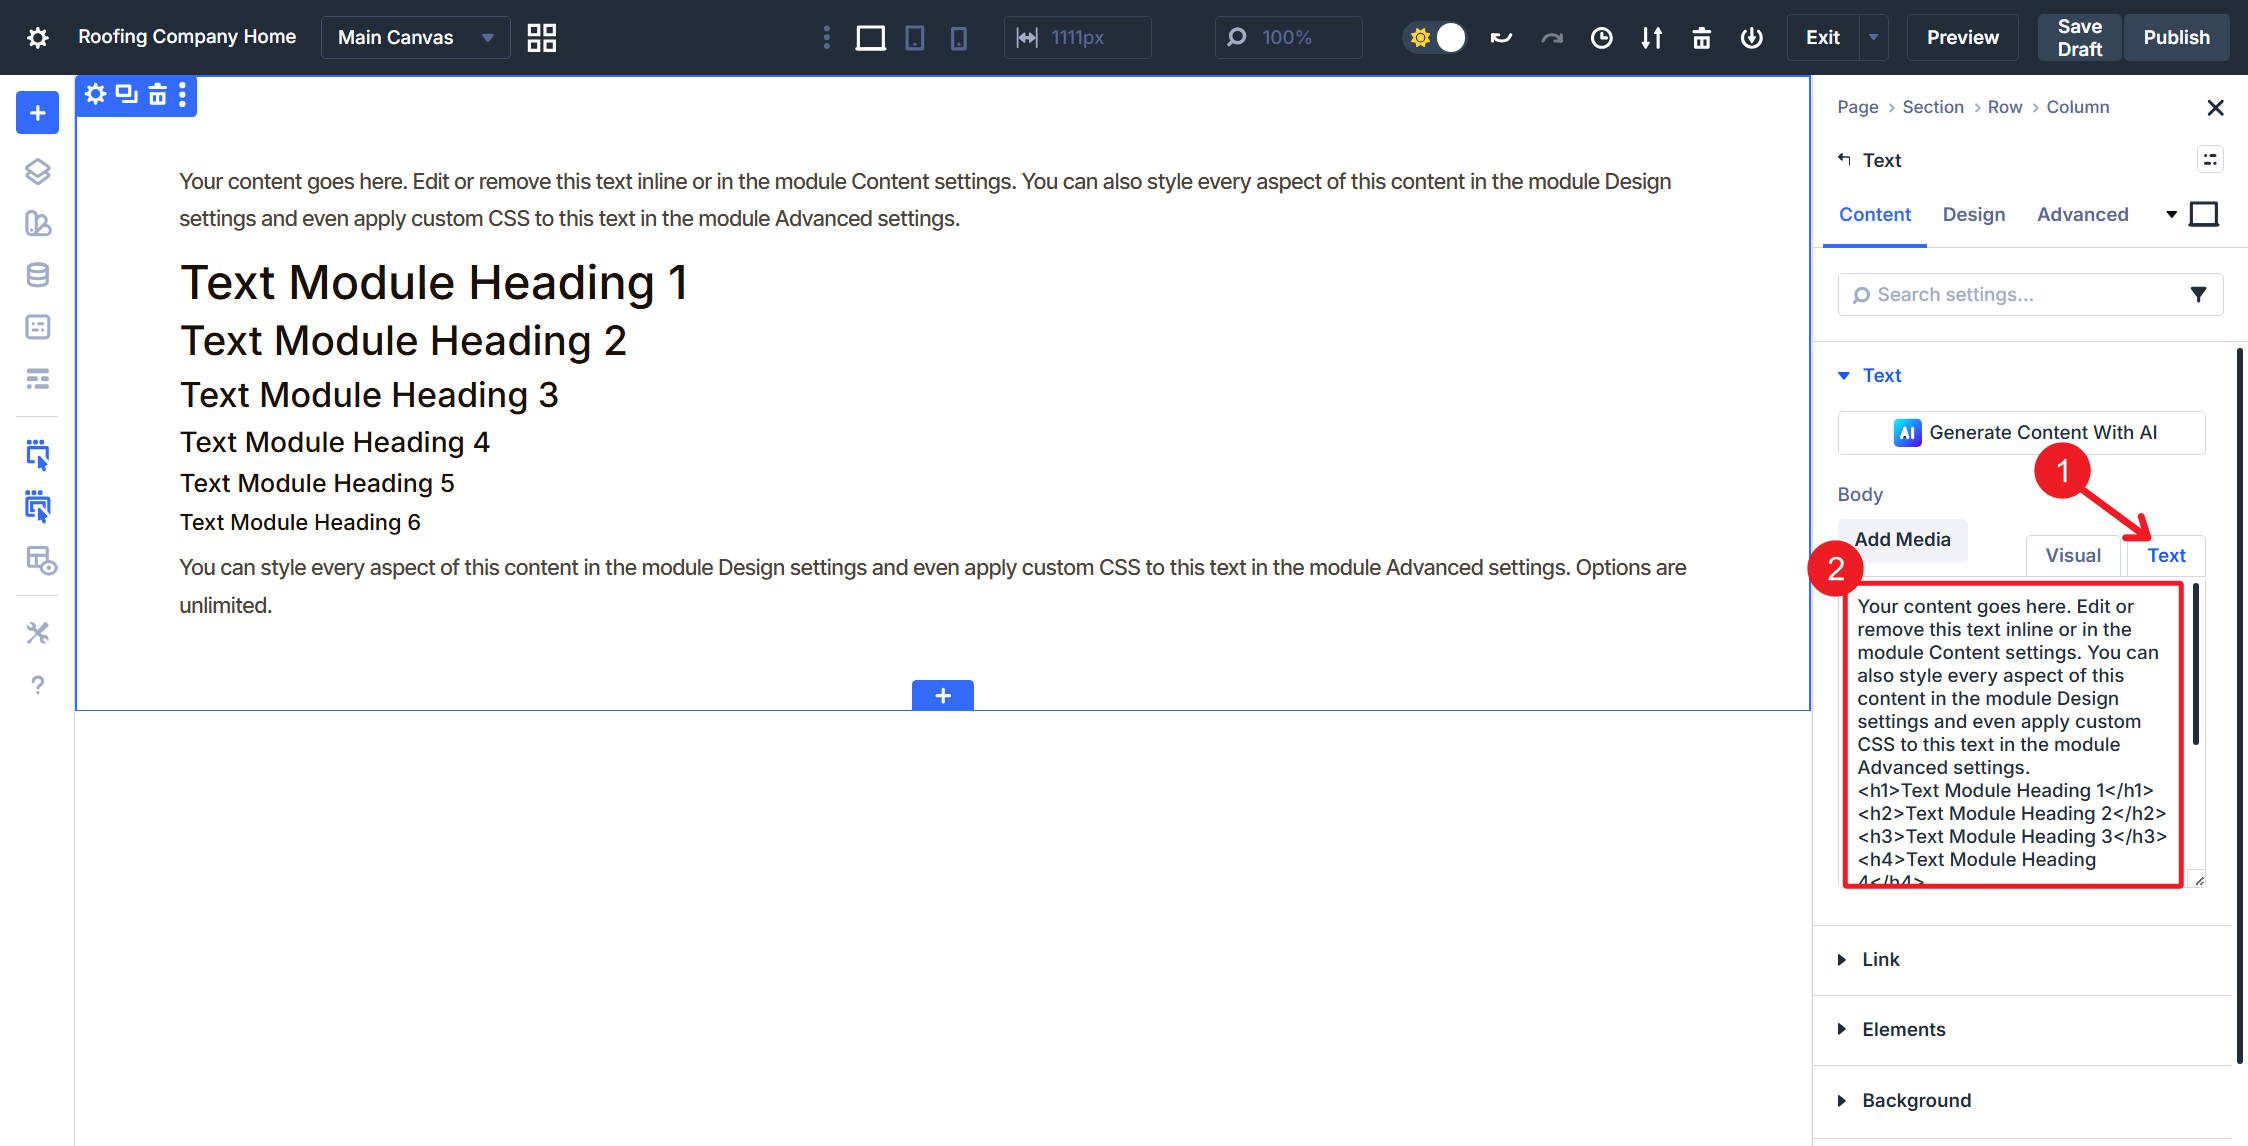Image resolution: width=2248 pixels, height=1146 pixels.
Task: Open the portability import/export icon
Action: coord(1651,38)
